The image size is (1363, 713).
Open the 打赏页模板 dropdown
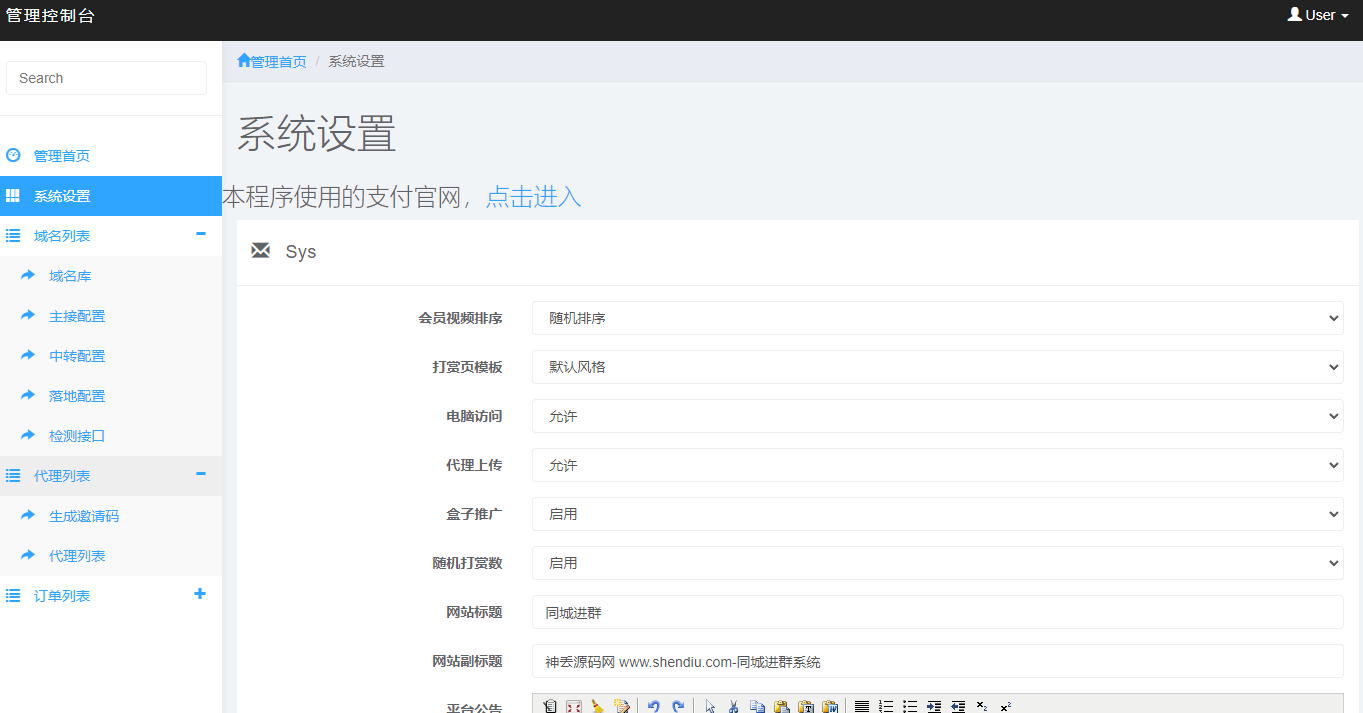936,366
